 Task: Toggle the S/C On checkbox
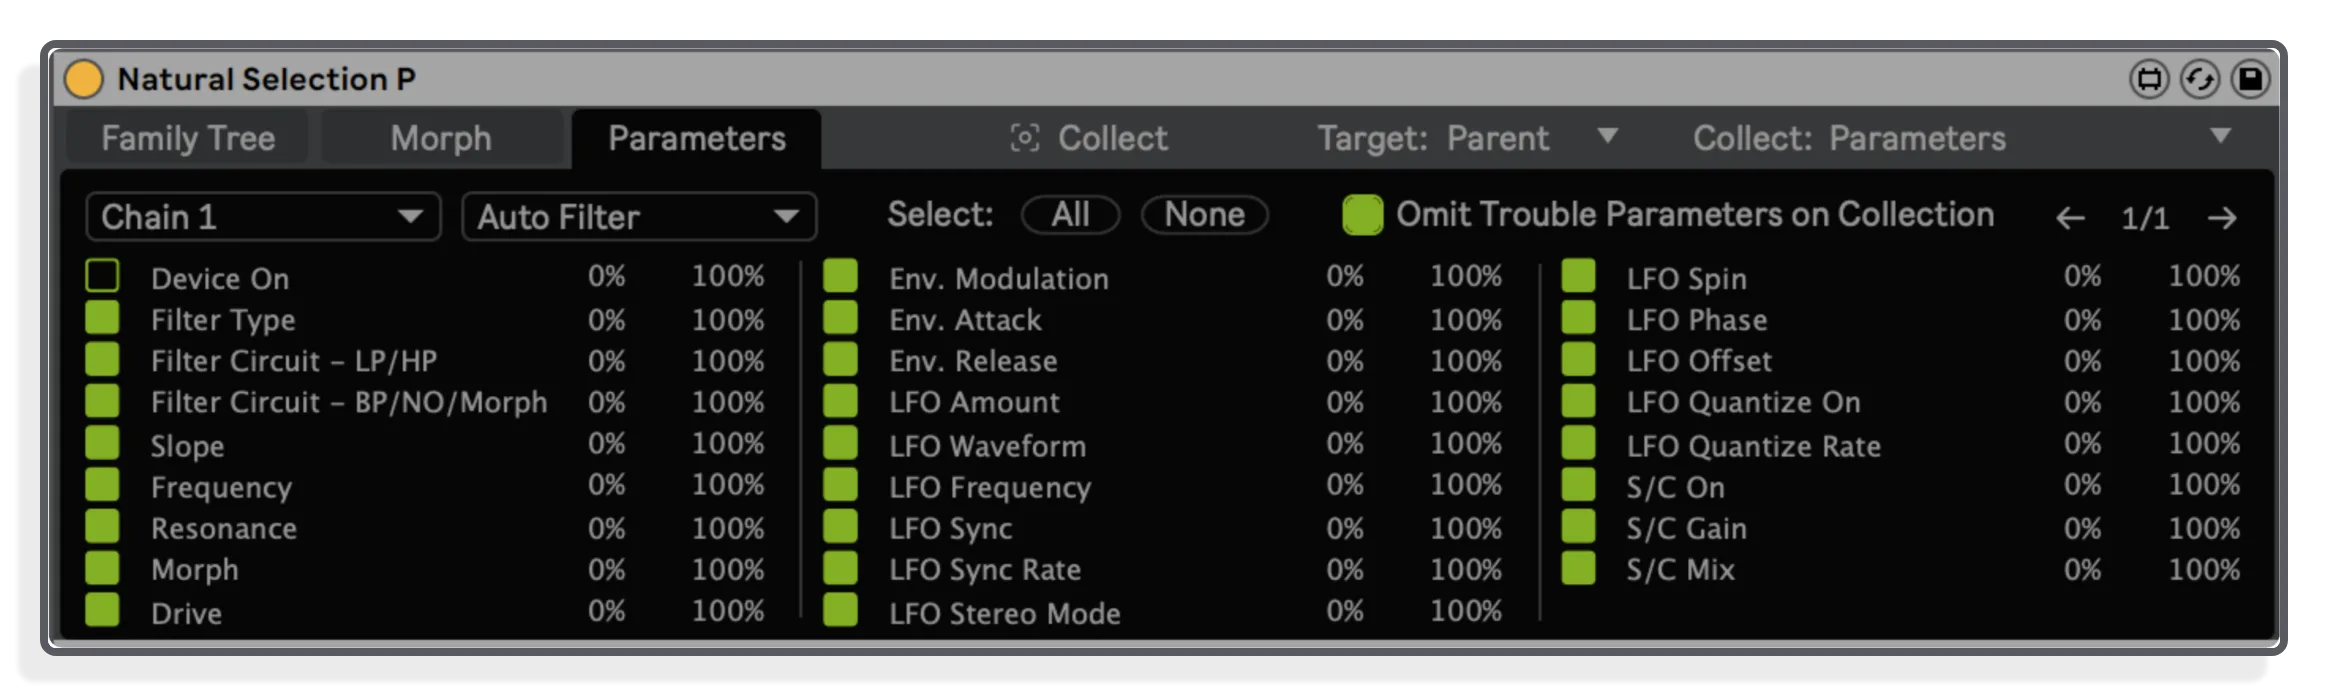point(1578,485)
